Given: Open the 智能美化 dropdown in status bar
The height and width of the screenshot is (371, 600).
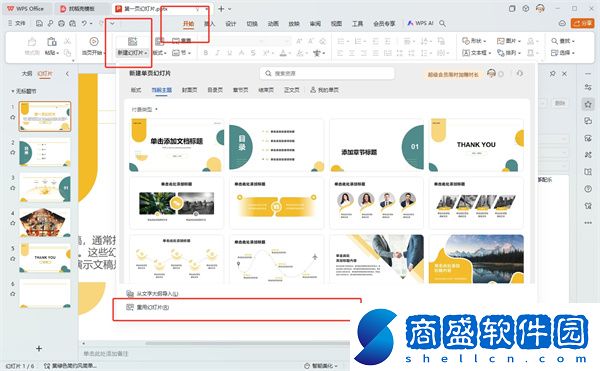Looking at the screenshot, I should [x=321, y=366].
